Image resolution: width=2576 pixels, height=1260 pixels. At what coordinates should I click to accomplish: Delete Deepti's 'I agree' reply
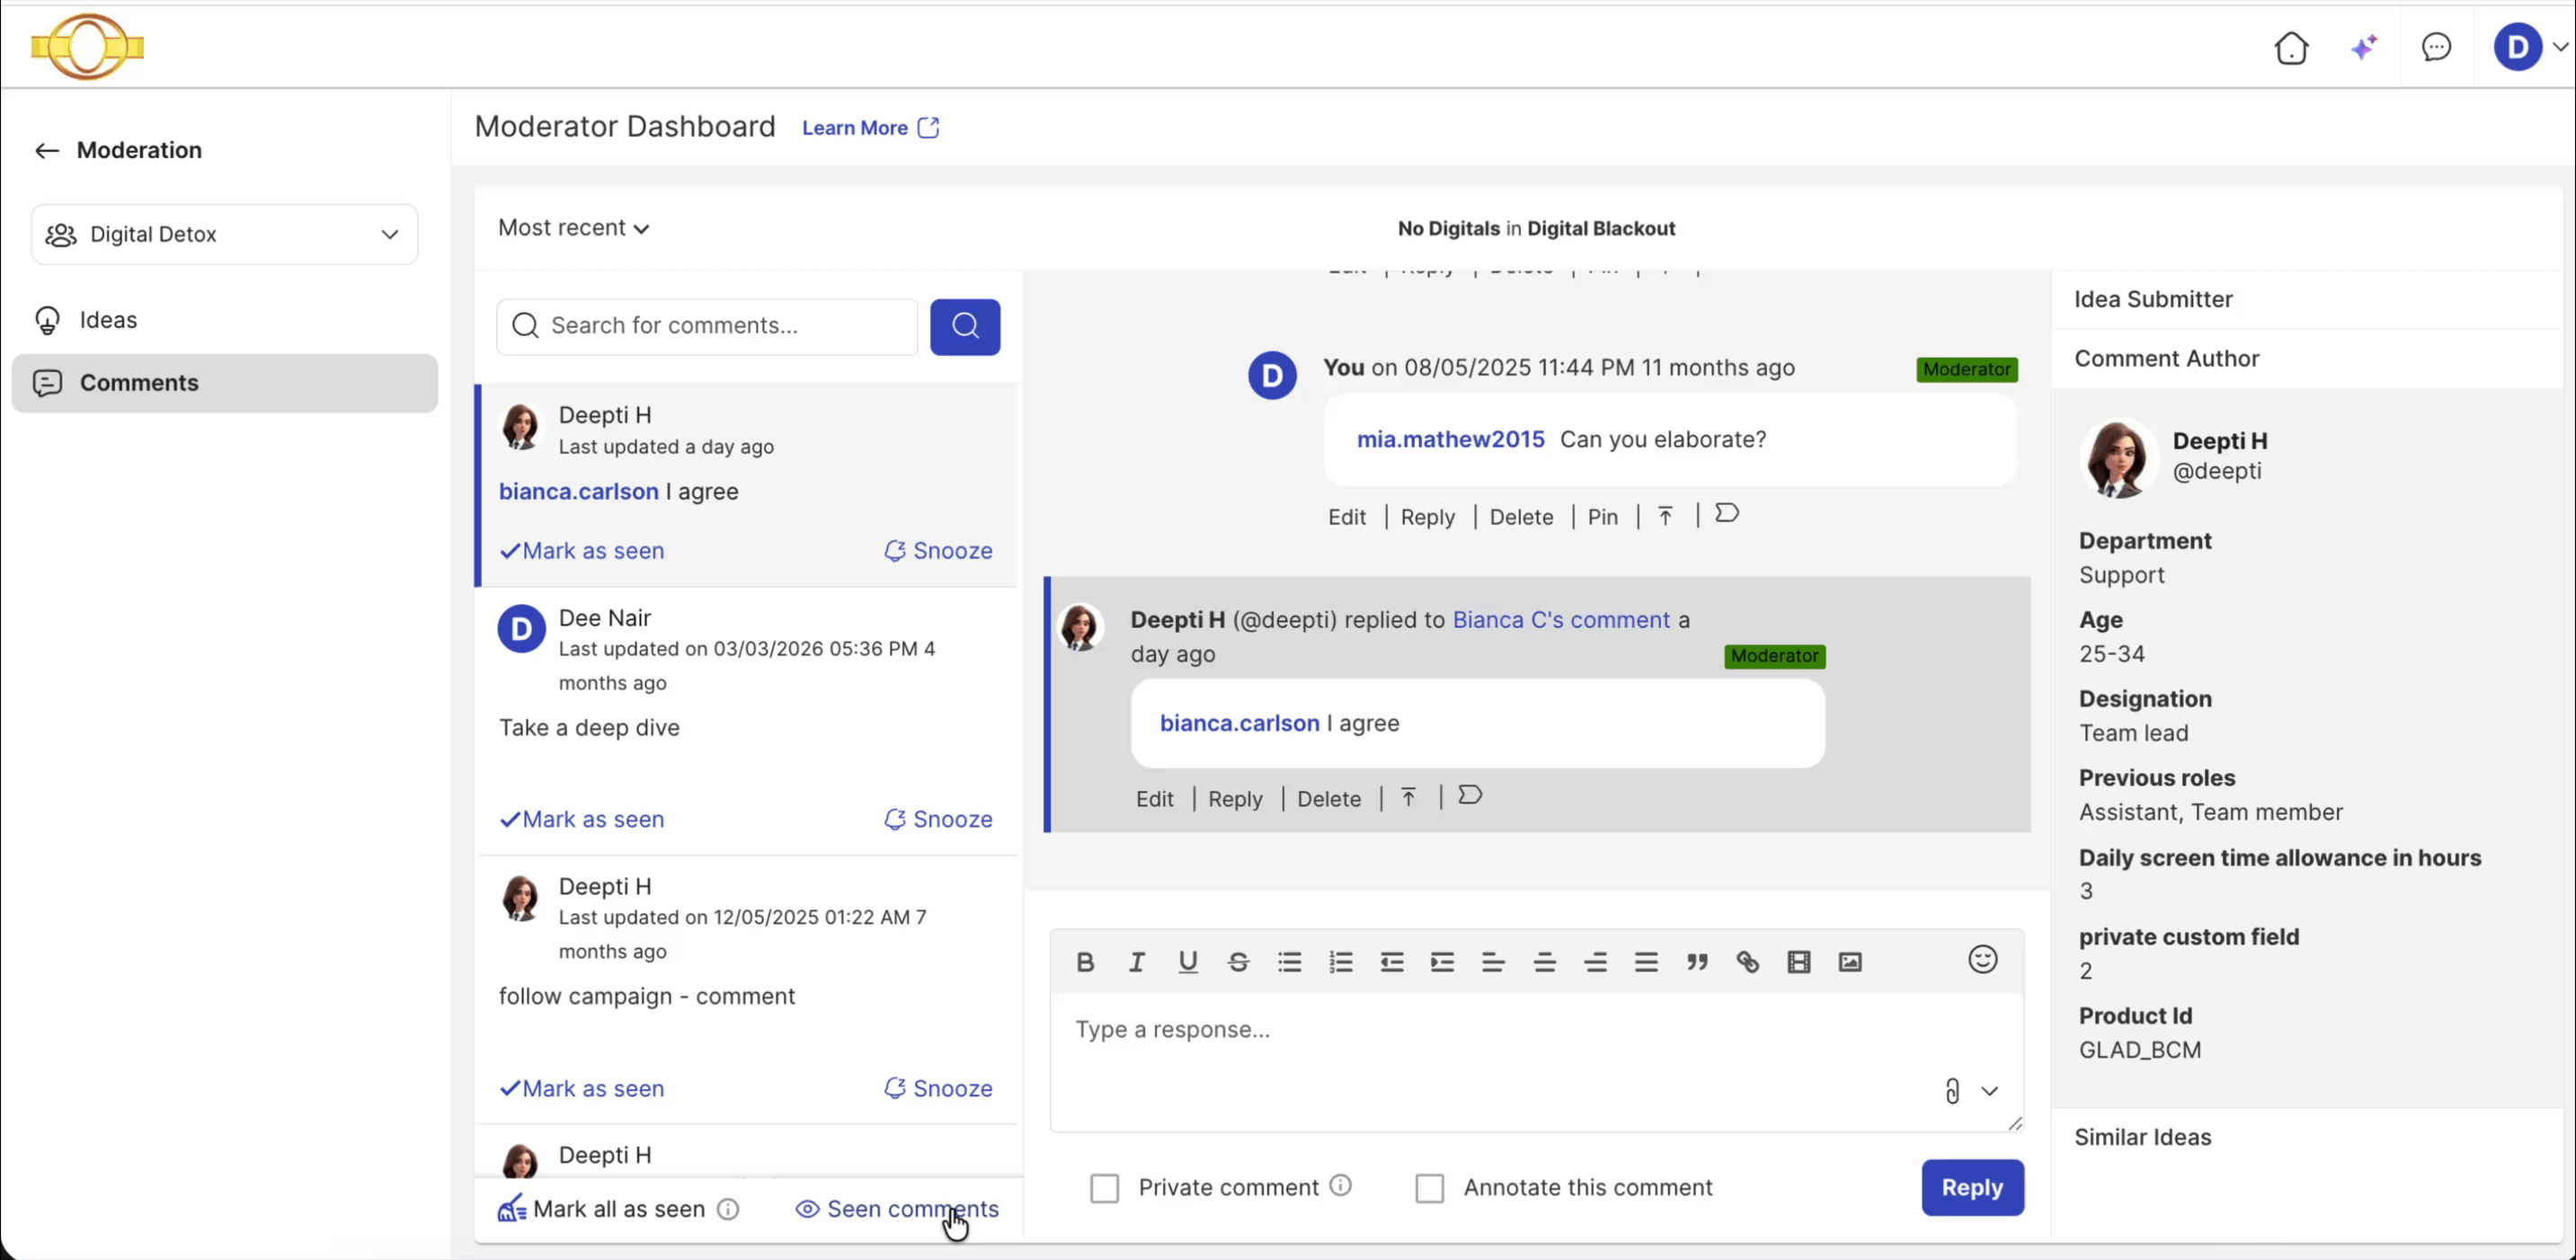(x=1329, y=799)
